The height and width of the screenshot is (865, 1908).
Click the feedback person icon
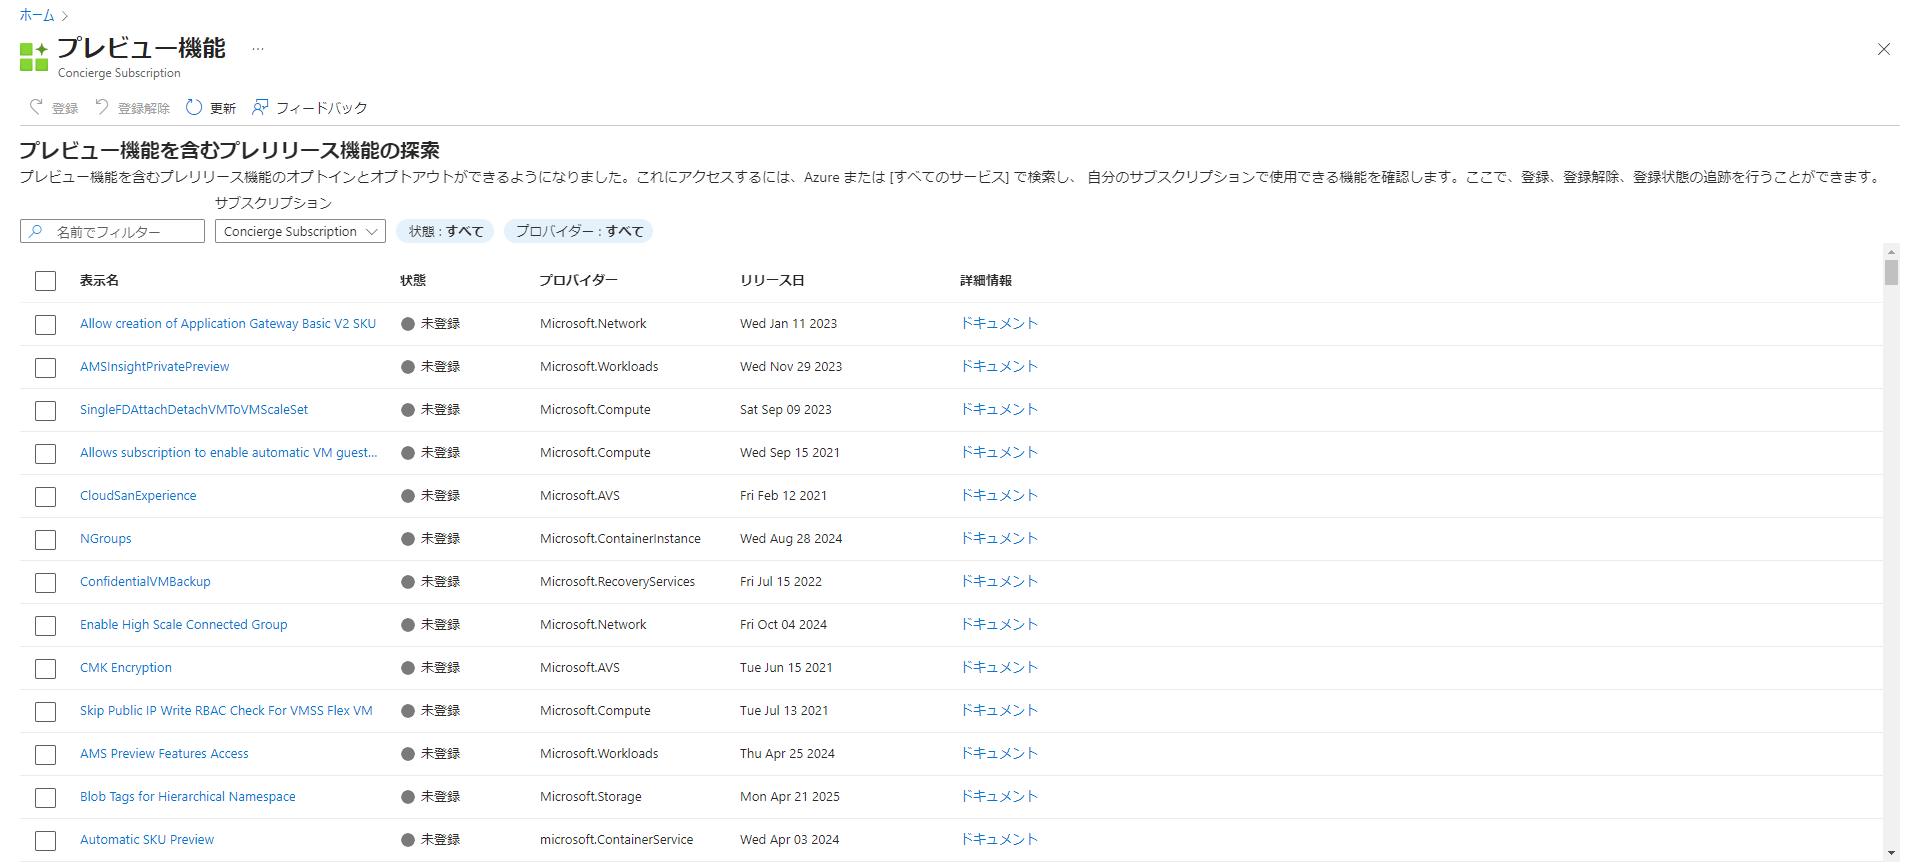pyautogui.click(x=260, y=107)
